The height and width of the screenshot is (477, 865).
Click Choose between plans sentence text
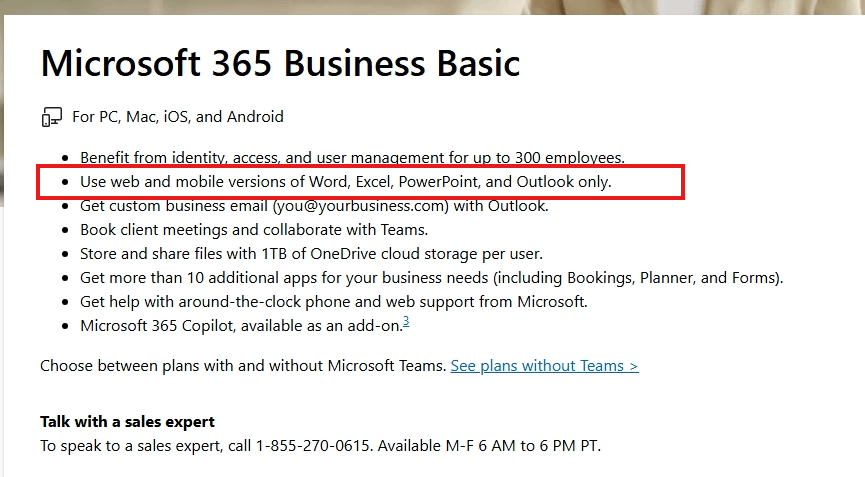click(x=243, y=366)
